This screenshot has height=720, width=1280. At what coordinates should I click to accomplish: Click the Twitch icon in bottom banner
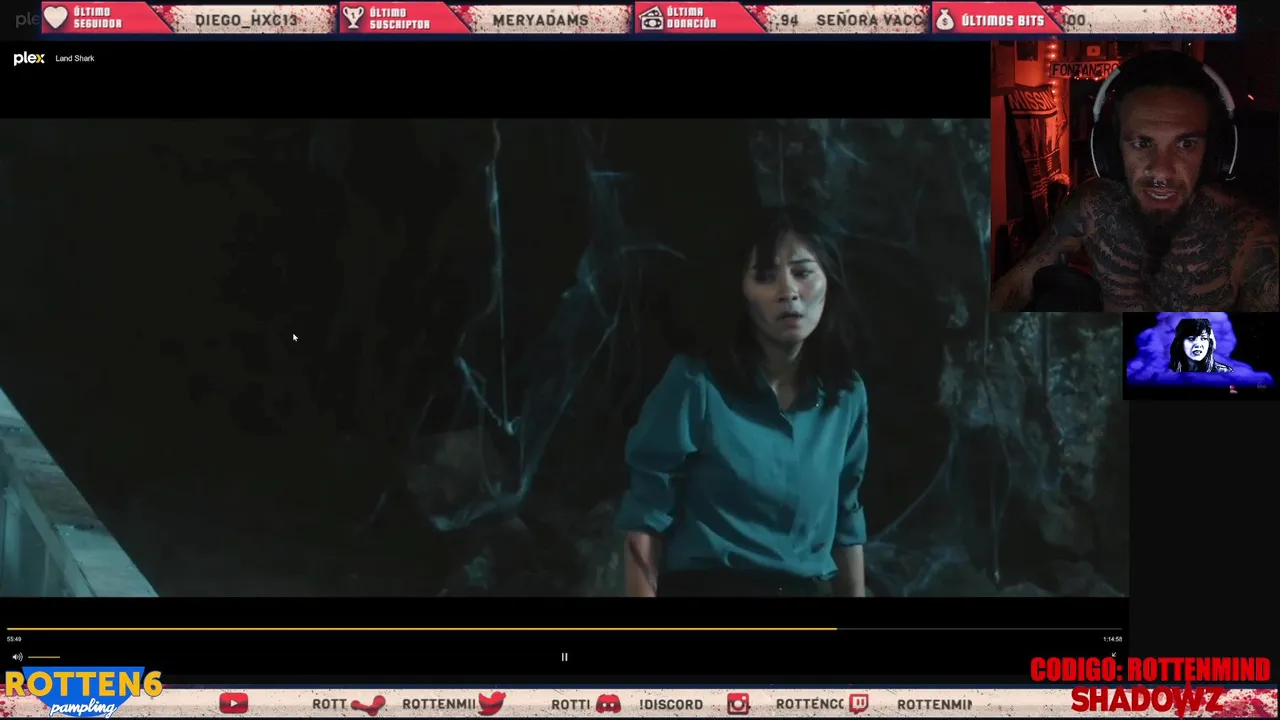859,704
